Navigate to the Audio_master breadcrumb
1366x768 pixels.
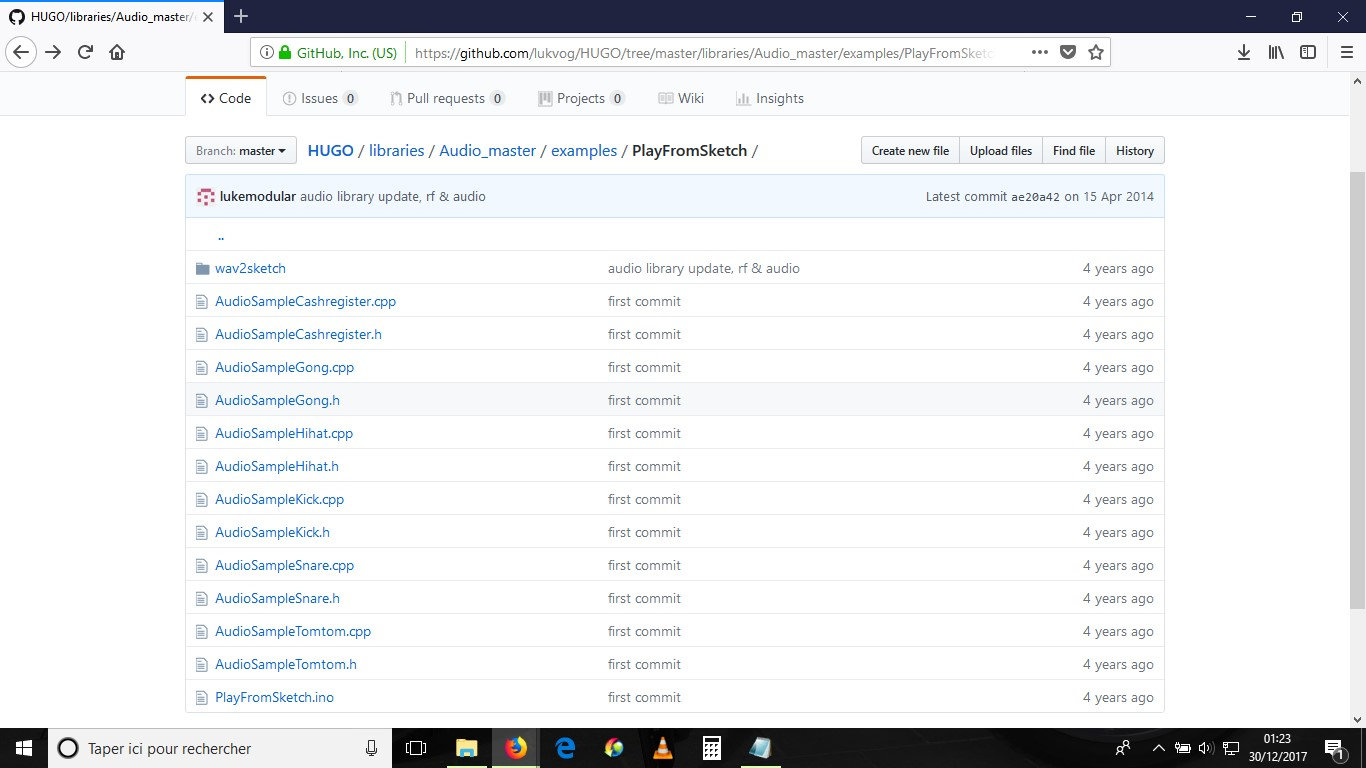click(x=488, y=151)
